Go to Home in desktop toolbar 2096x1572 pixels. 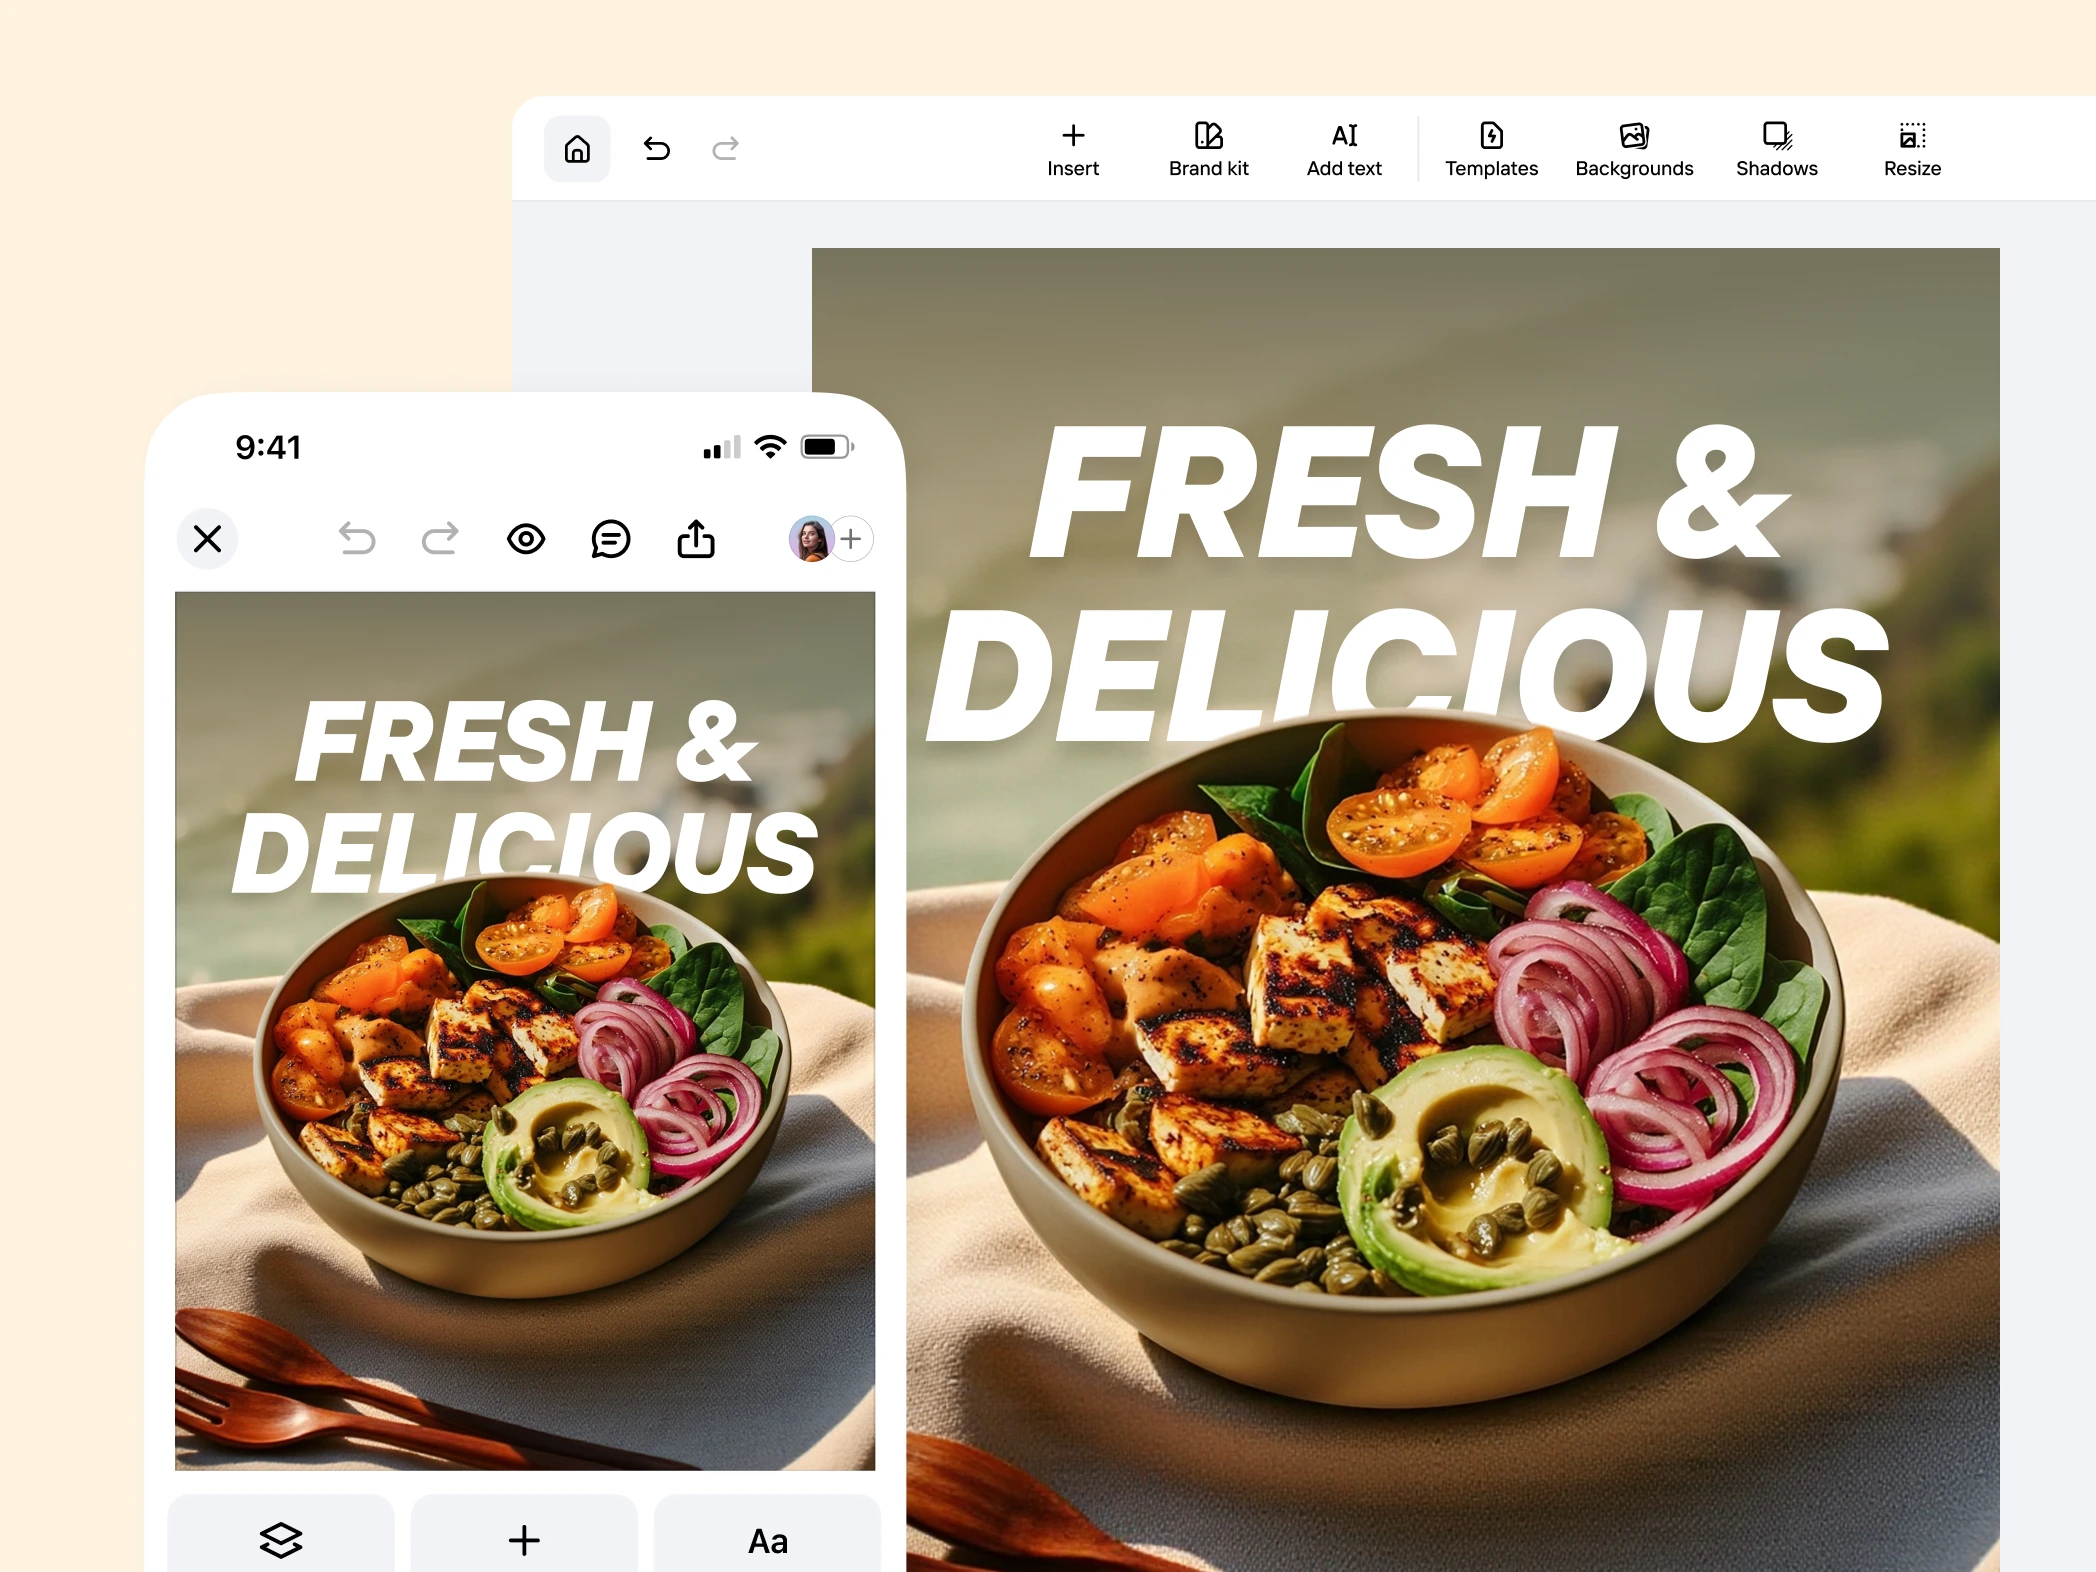pos(577,149)
